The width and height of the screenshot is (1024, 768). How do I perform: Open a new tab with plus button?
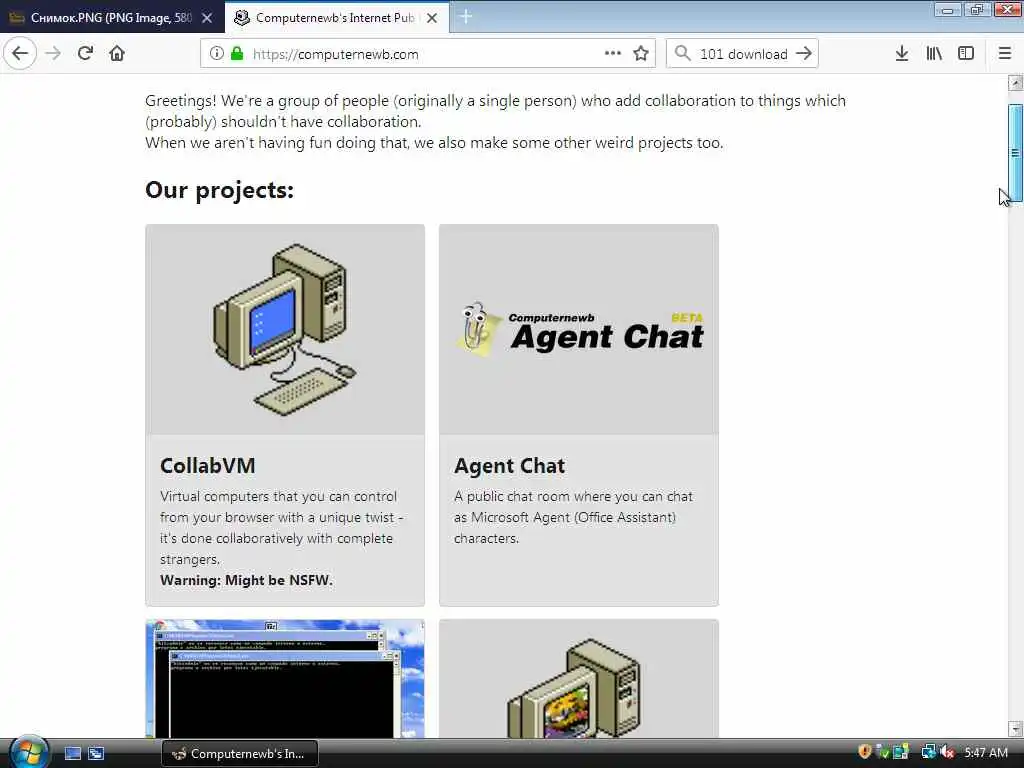(466, 17)
